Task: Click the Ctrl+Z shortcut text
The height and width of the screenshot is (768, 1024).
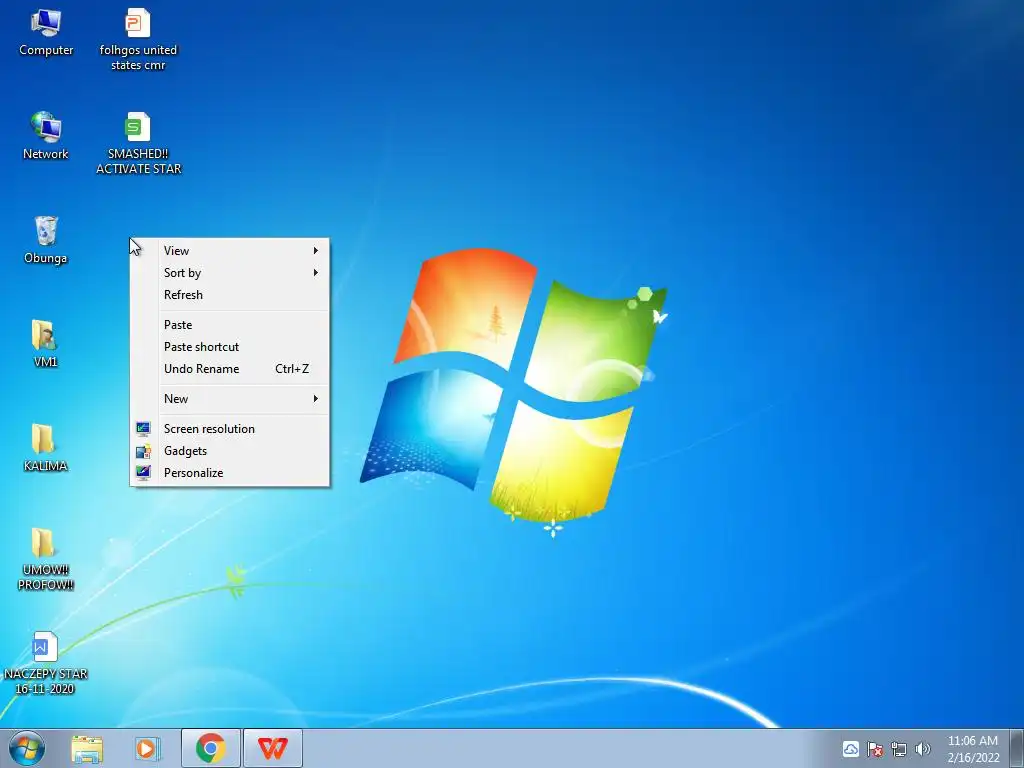Action: coord(292,369)
